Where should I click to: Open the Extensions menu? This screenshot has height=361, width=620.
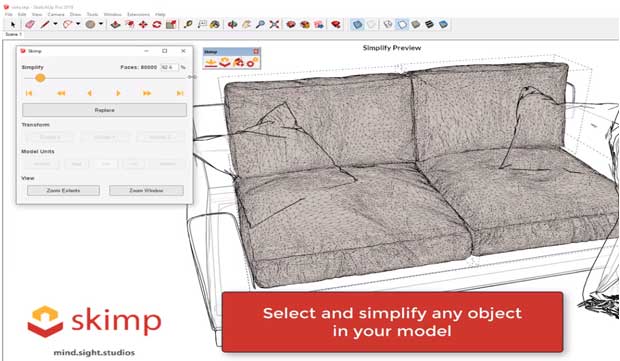[x=138, y=14]
